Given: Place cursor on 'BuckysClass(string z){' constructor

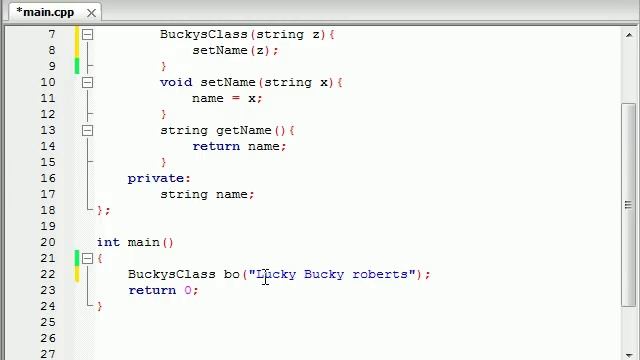Looking at the screenshot, I should click(x=247, y=35).
